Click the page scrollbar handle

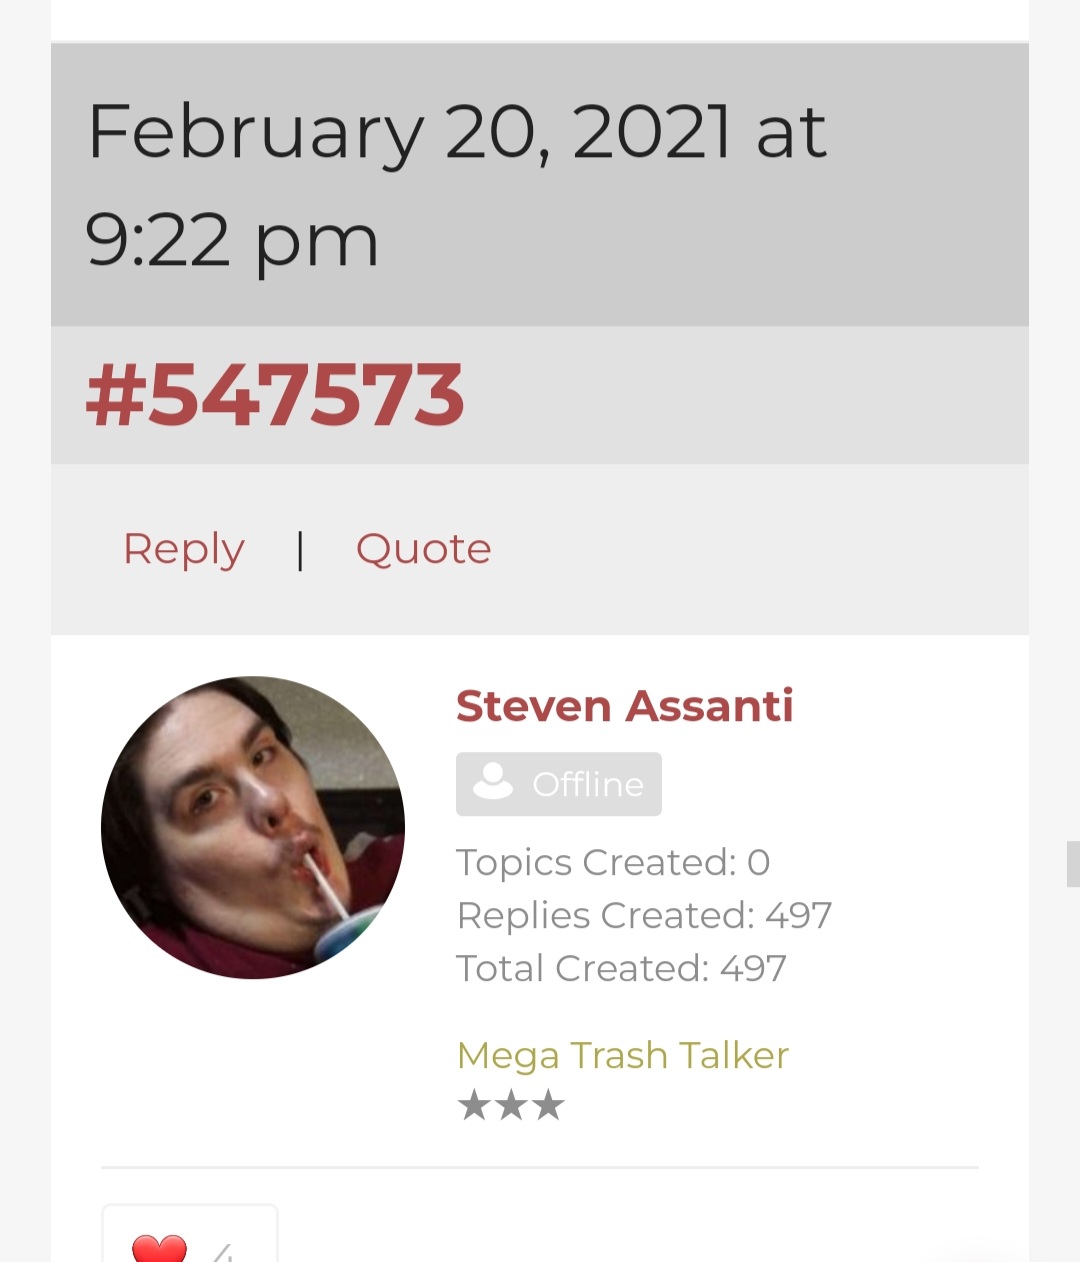(1073, 864)
